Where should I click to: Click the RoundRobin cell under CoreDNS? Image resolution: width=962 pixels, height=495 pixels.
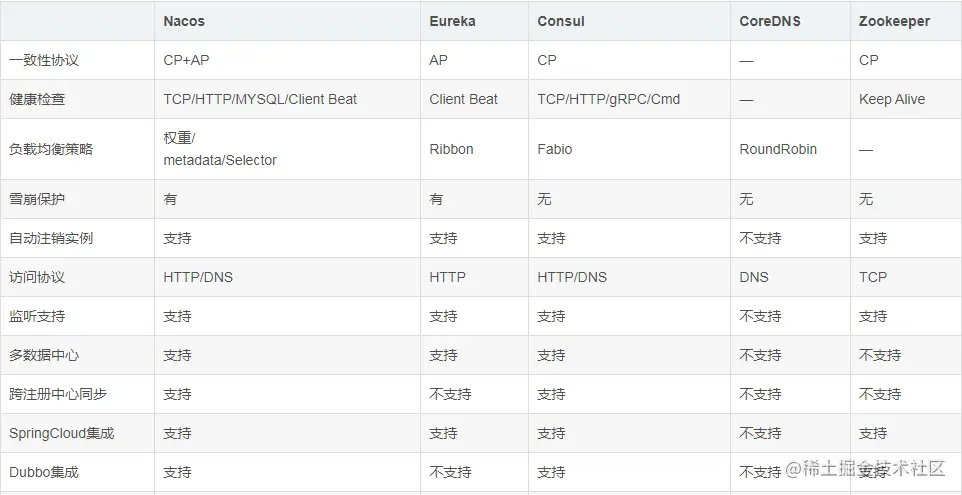(x=778, y=149)
